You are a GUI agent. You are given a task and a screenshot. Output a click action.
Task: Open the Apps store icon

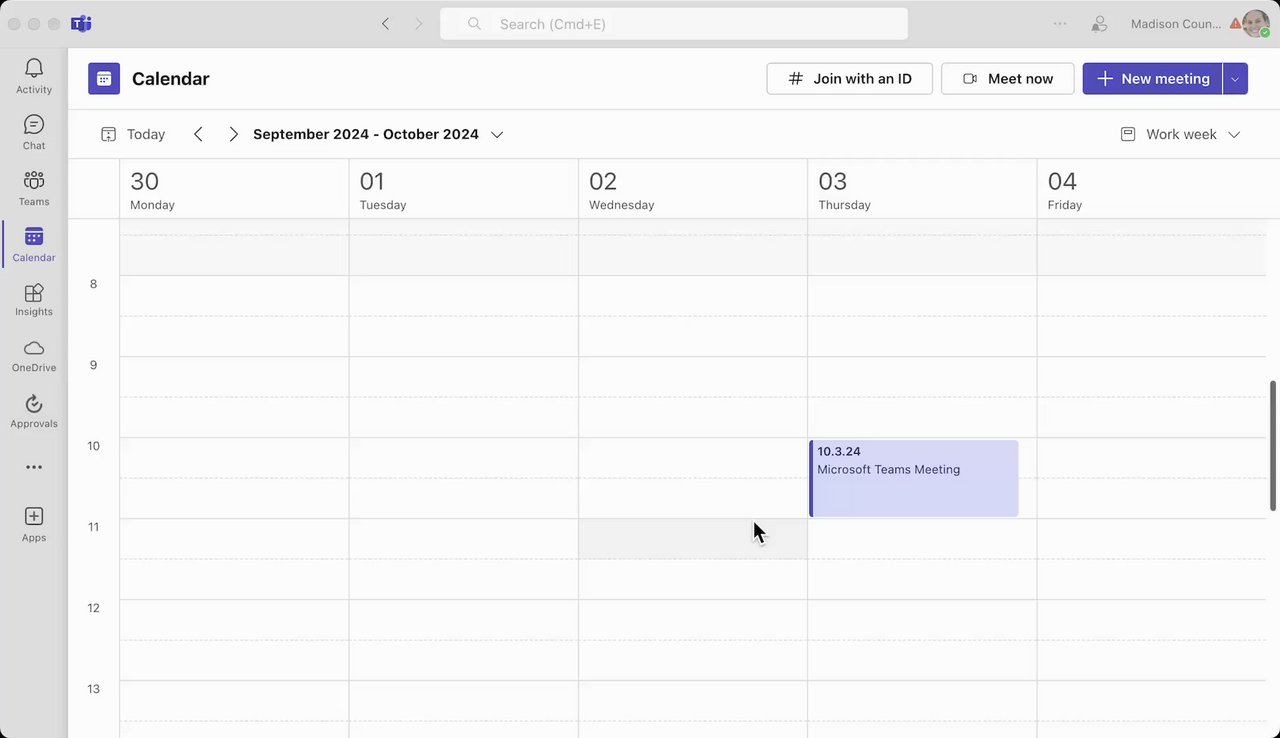coord(34,522)
